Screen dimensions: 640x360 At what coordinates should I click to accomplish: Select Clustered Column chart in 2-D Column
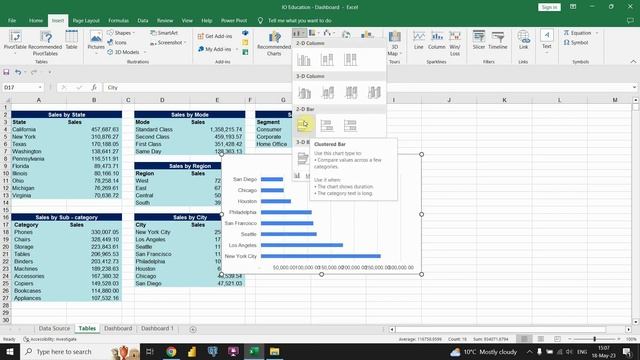[x=304, y=60]
